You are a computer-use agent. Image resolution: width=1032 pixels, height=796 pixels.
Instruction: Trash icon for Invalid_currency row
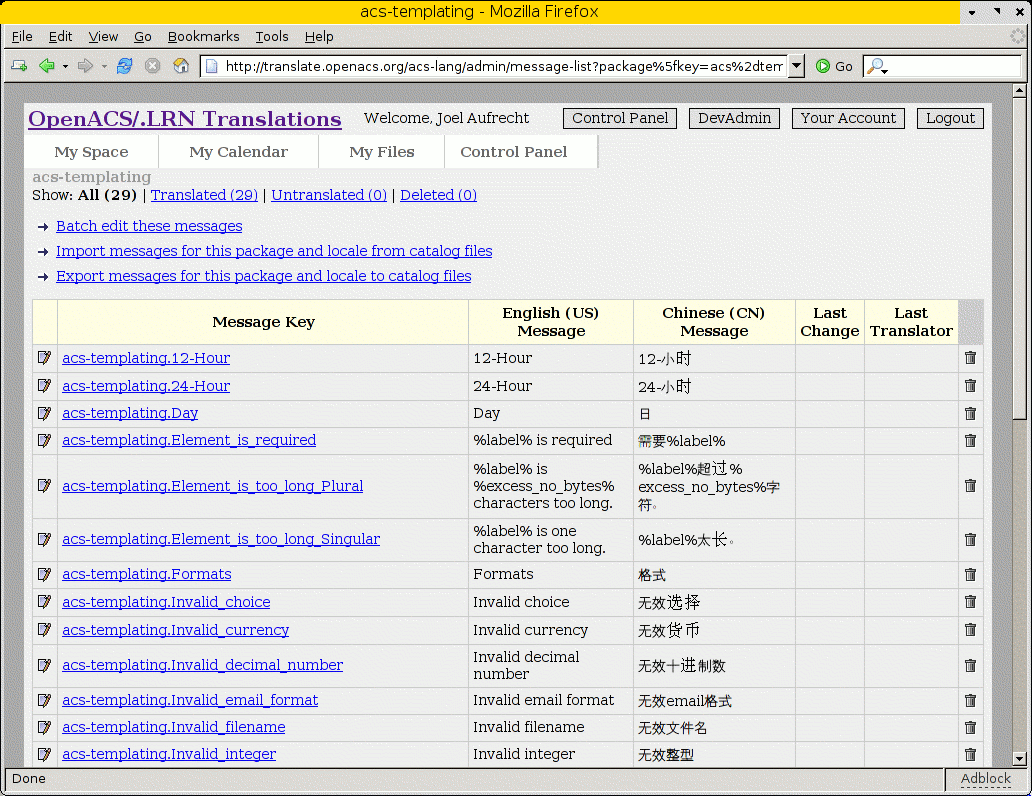970,630
